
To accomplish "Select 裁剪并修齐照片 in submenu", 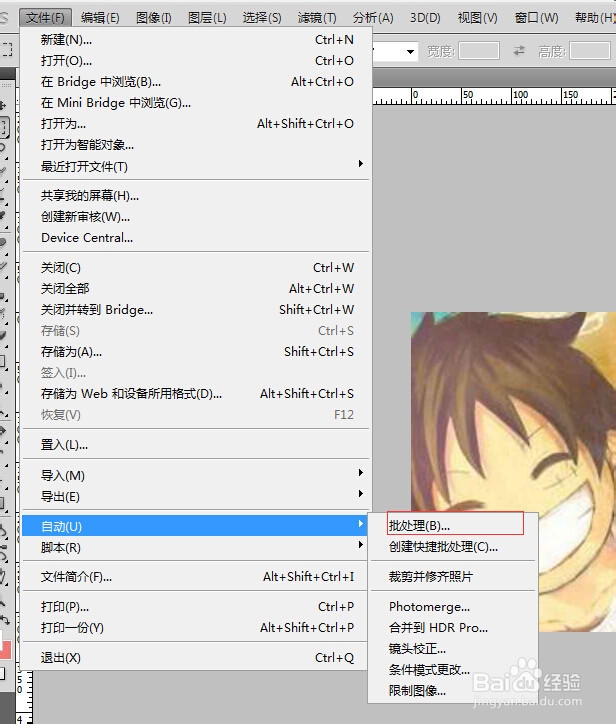I will pyautogui.click(x=453, y=576).
